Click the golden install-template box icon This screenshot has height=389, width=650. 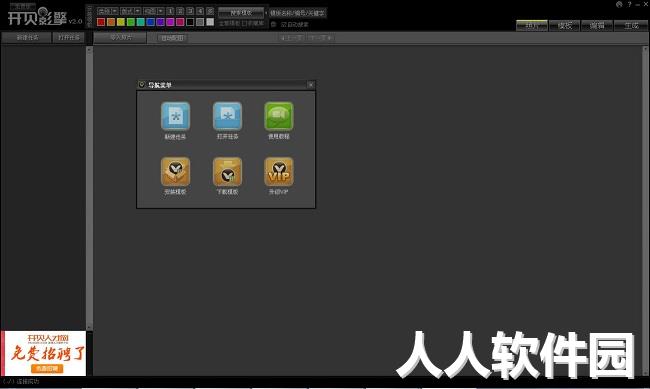tap(175, 171)
